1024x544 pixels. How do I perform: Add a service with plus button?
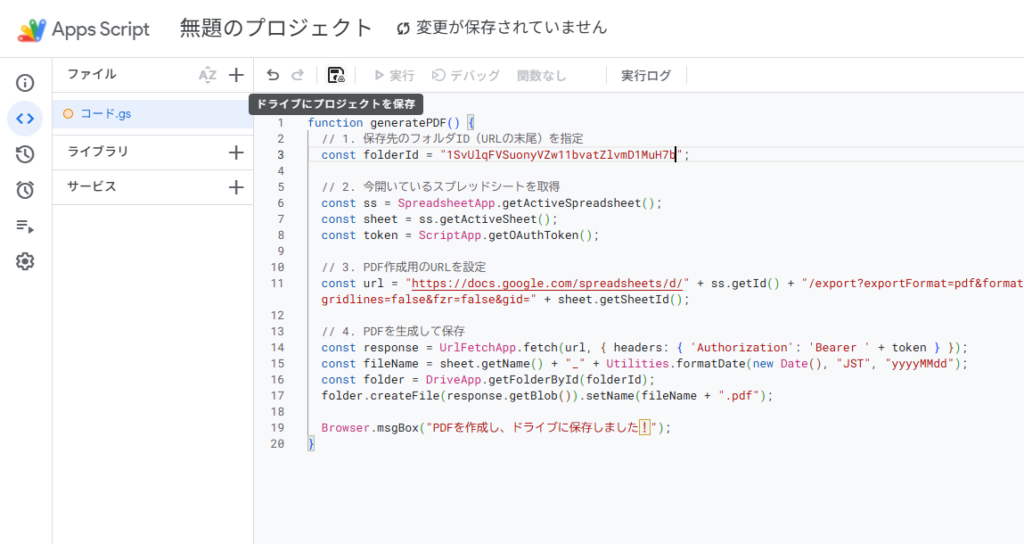(236, 187)
